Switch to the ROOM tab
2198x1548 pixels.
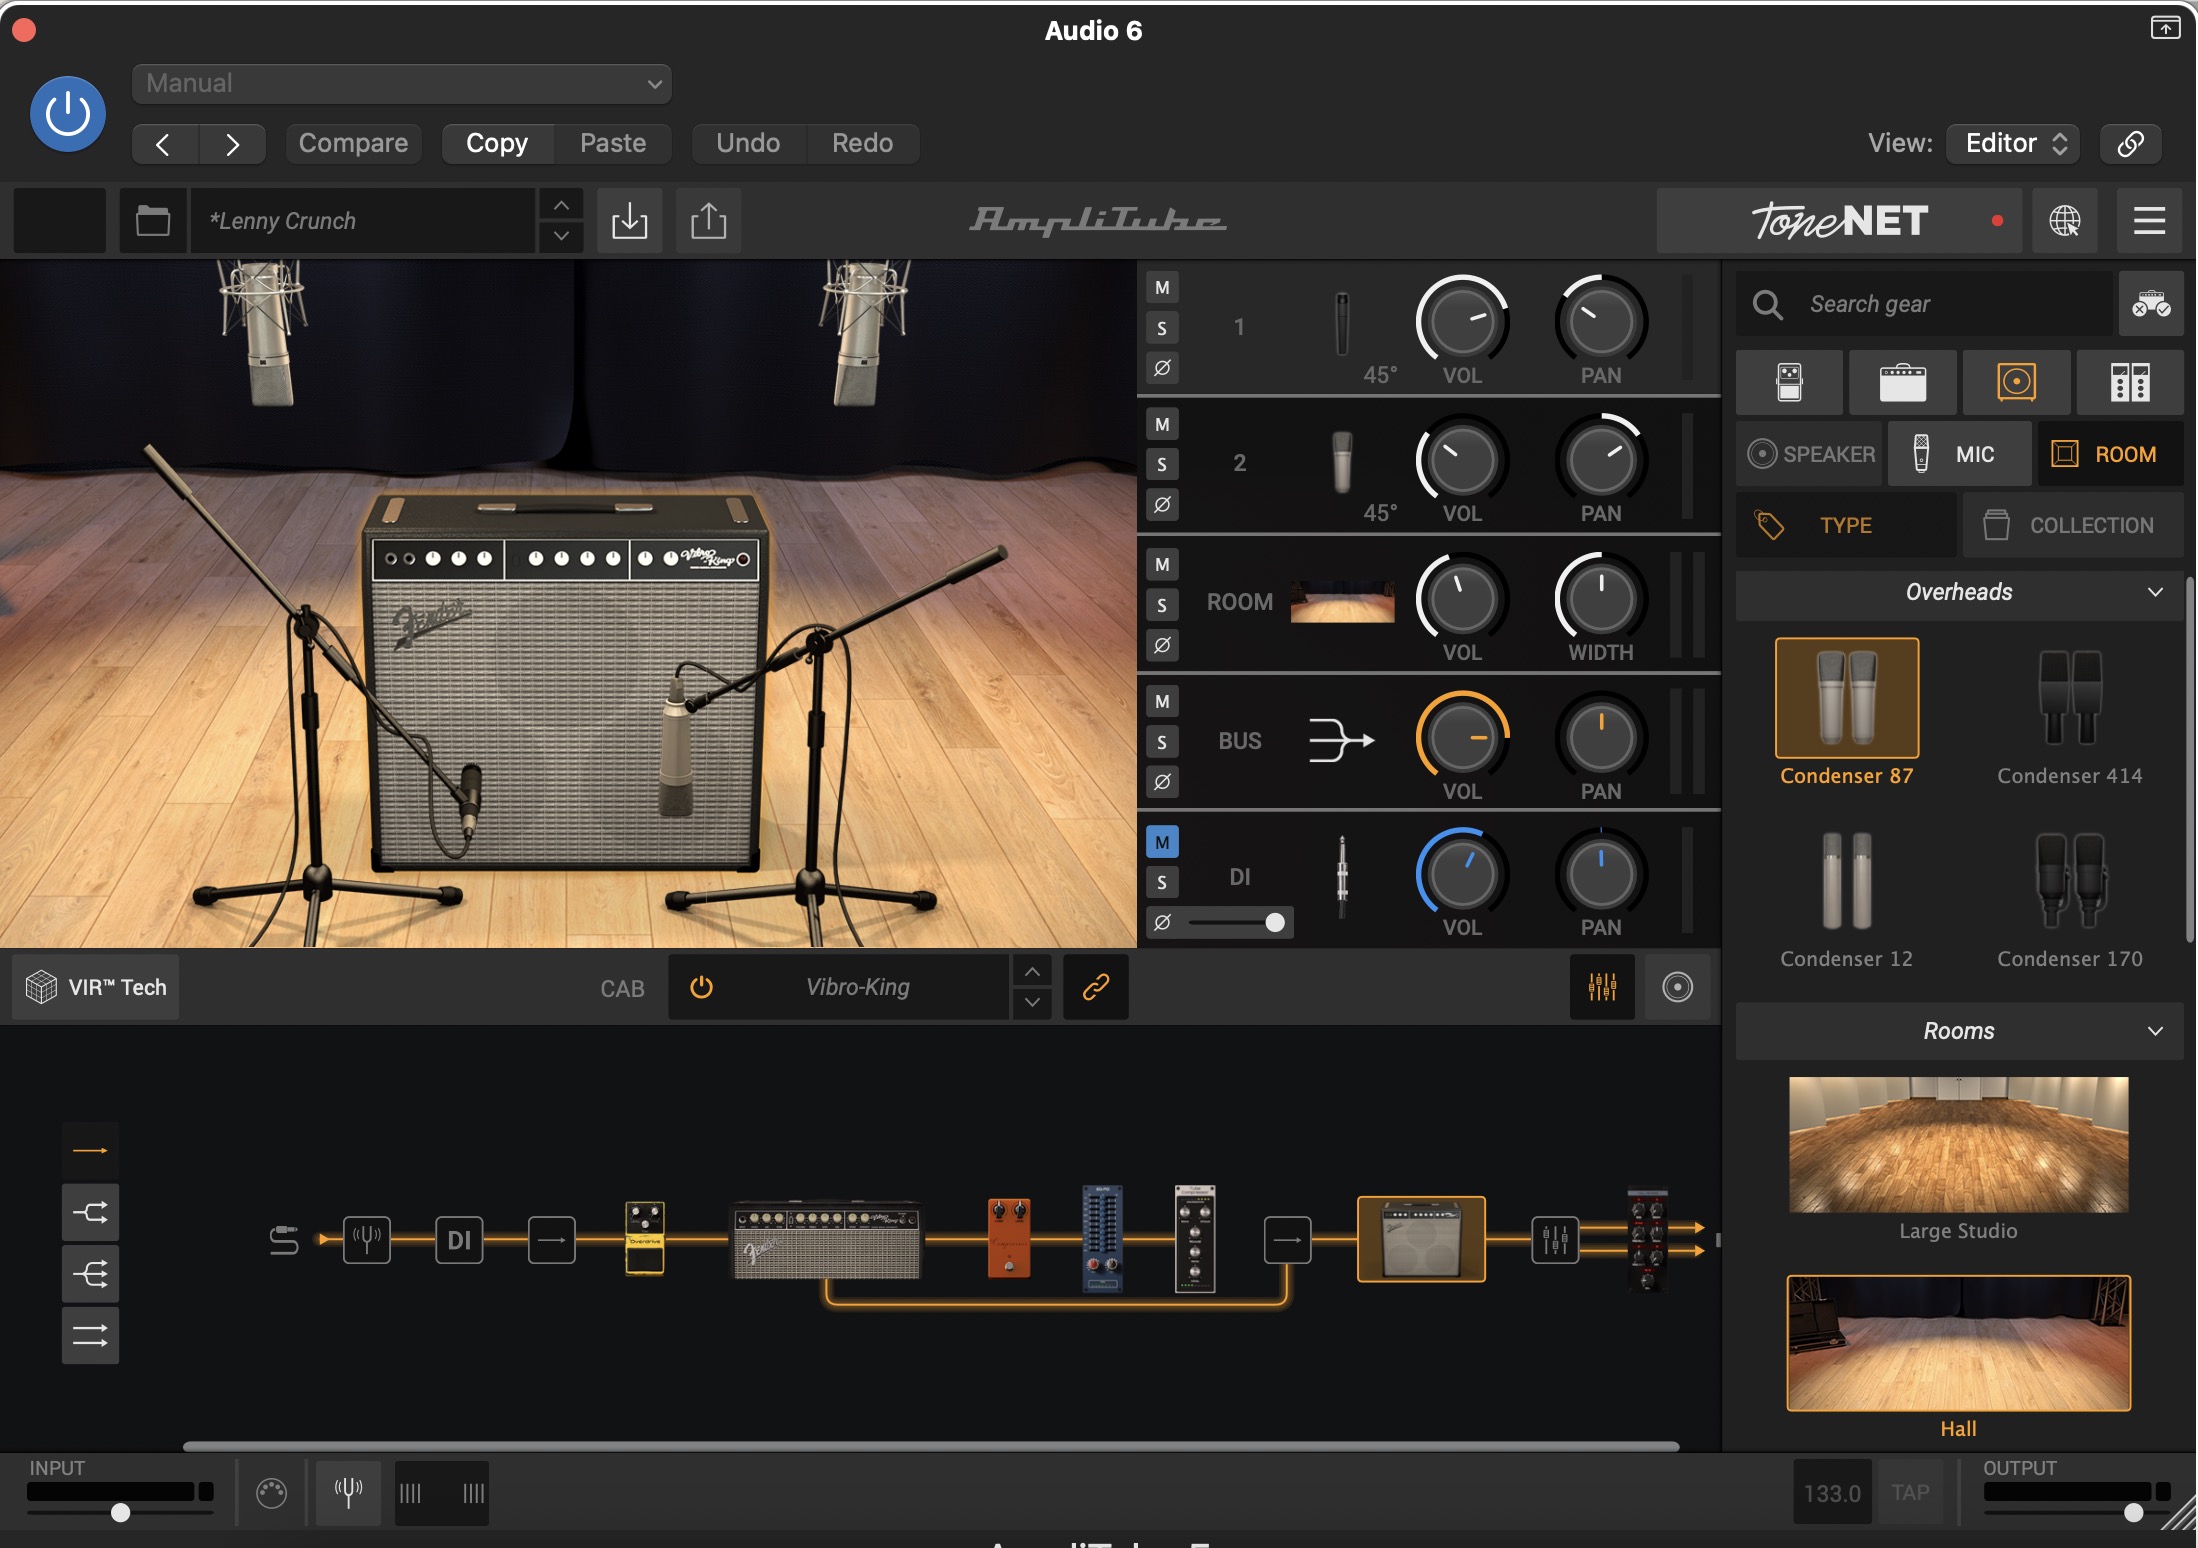(x=2110, y=455)
